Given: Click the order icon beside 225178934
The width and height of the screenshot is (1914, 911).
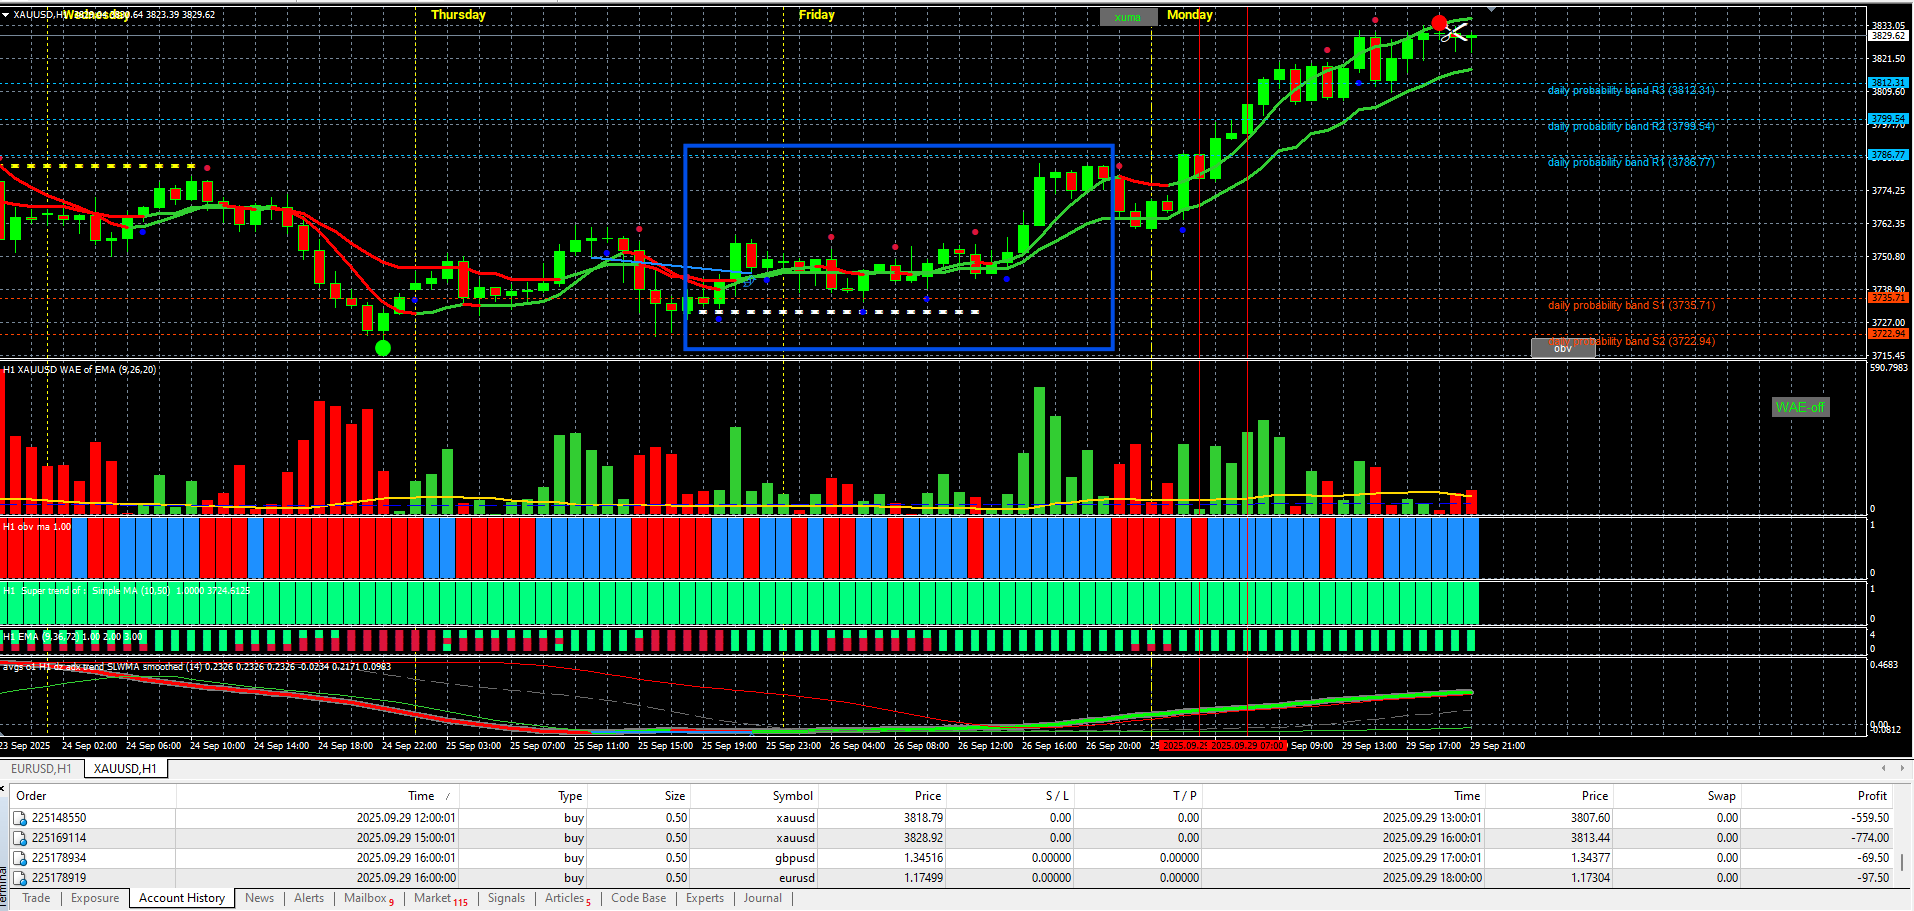Looking at the screenshot, I should coord(20,858).
